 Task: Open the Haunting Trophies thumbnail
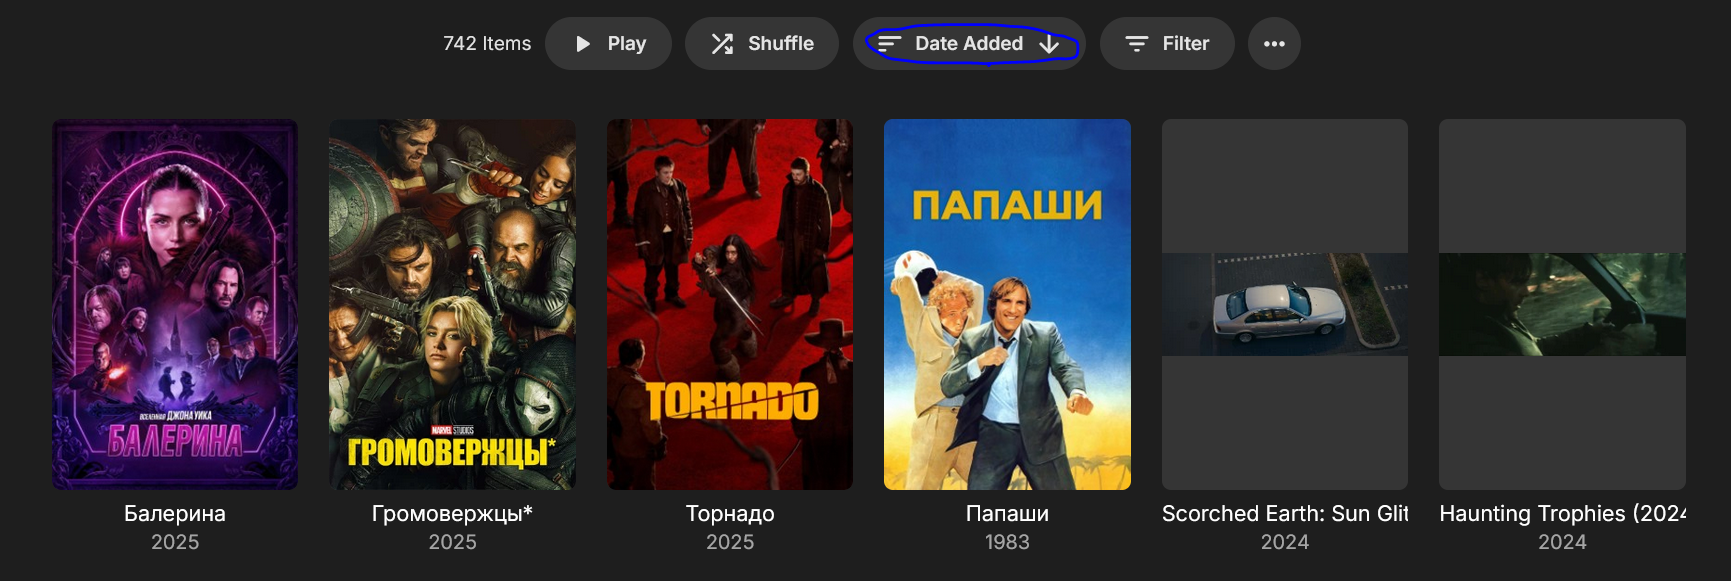pyautogui.click(x=1562, y=305)
